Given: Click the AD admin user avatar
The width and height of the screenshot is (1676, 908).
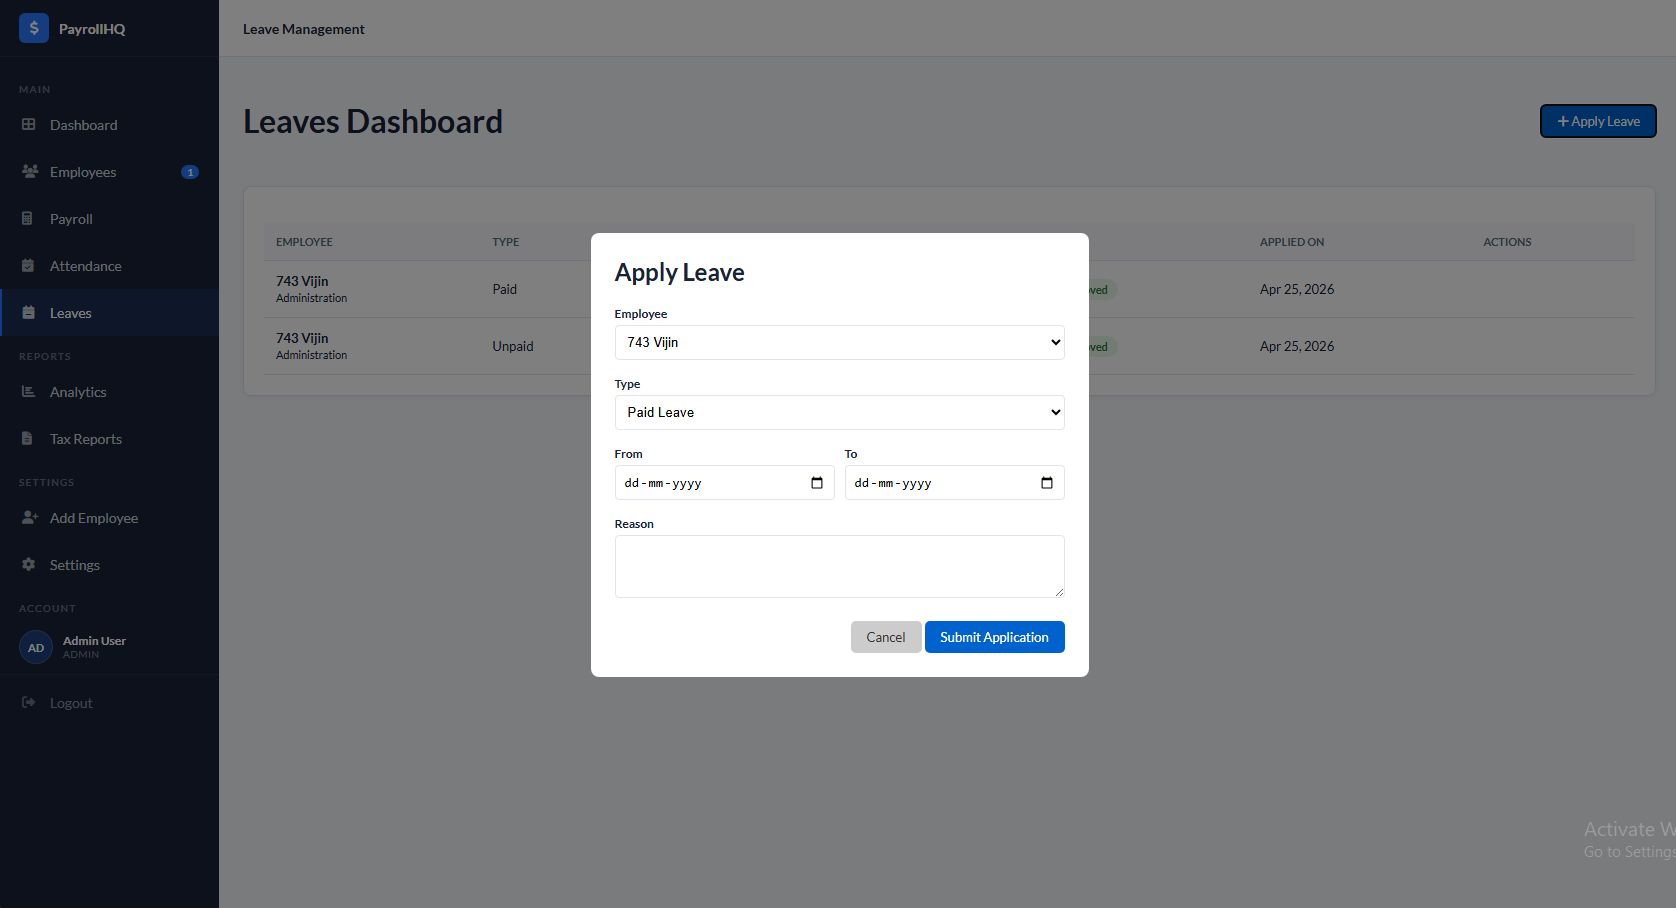Looking at the screenshot, I should tap(36, 648).
